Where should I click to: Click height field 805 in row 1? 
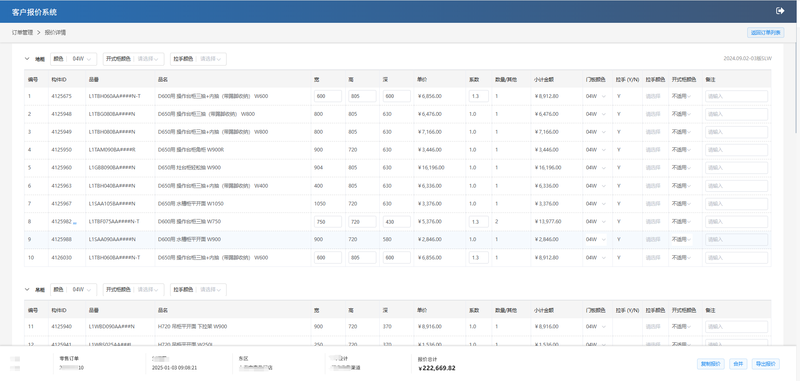pyautogui.click(x=362, y=96)
